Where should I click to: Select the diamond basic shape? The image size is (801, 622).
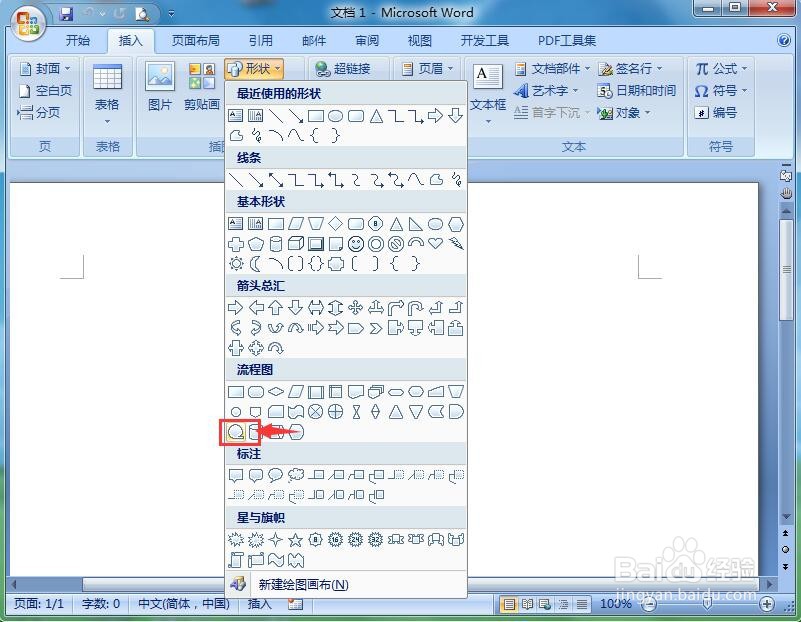(x=335, y=224)
